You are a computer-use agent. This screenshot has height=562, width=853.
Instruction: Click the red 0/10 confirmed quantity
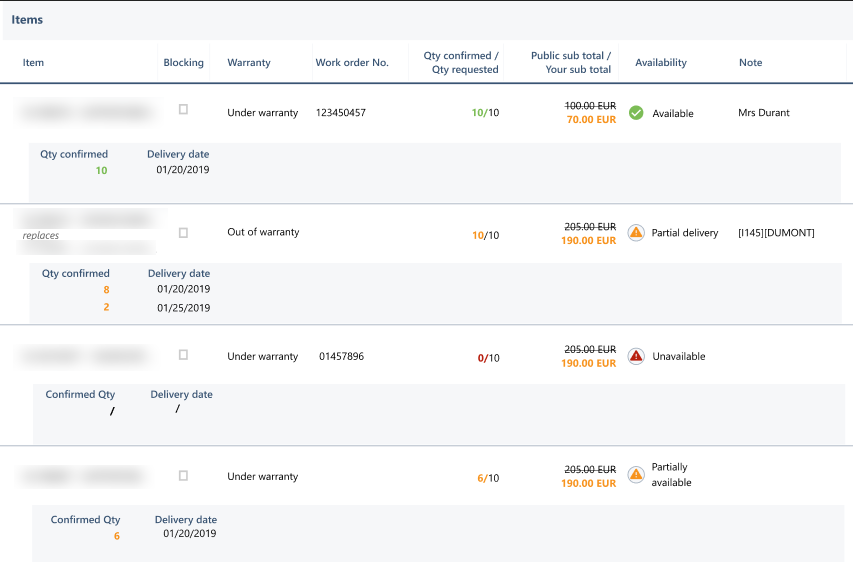488,358
